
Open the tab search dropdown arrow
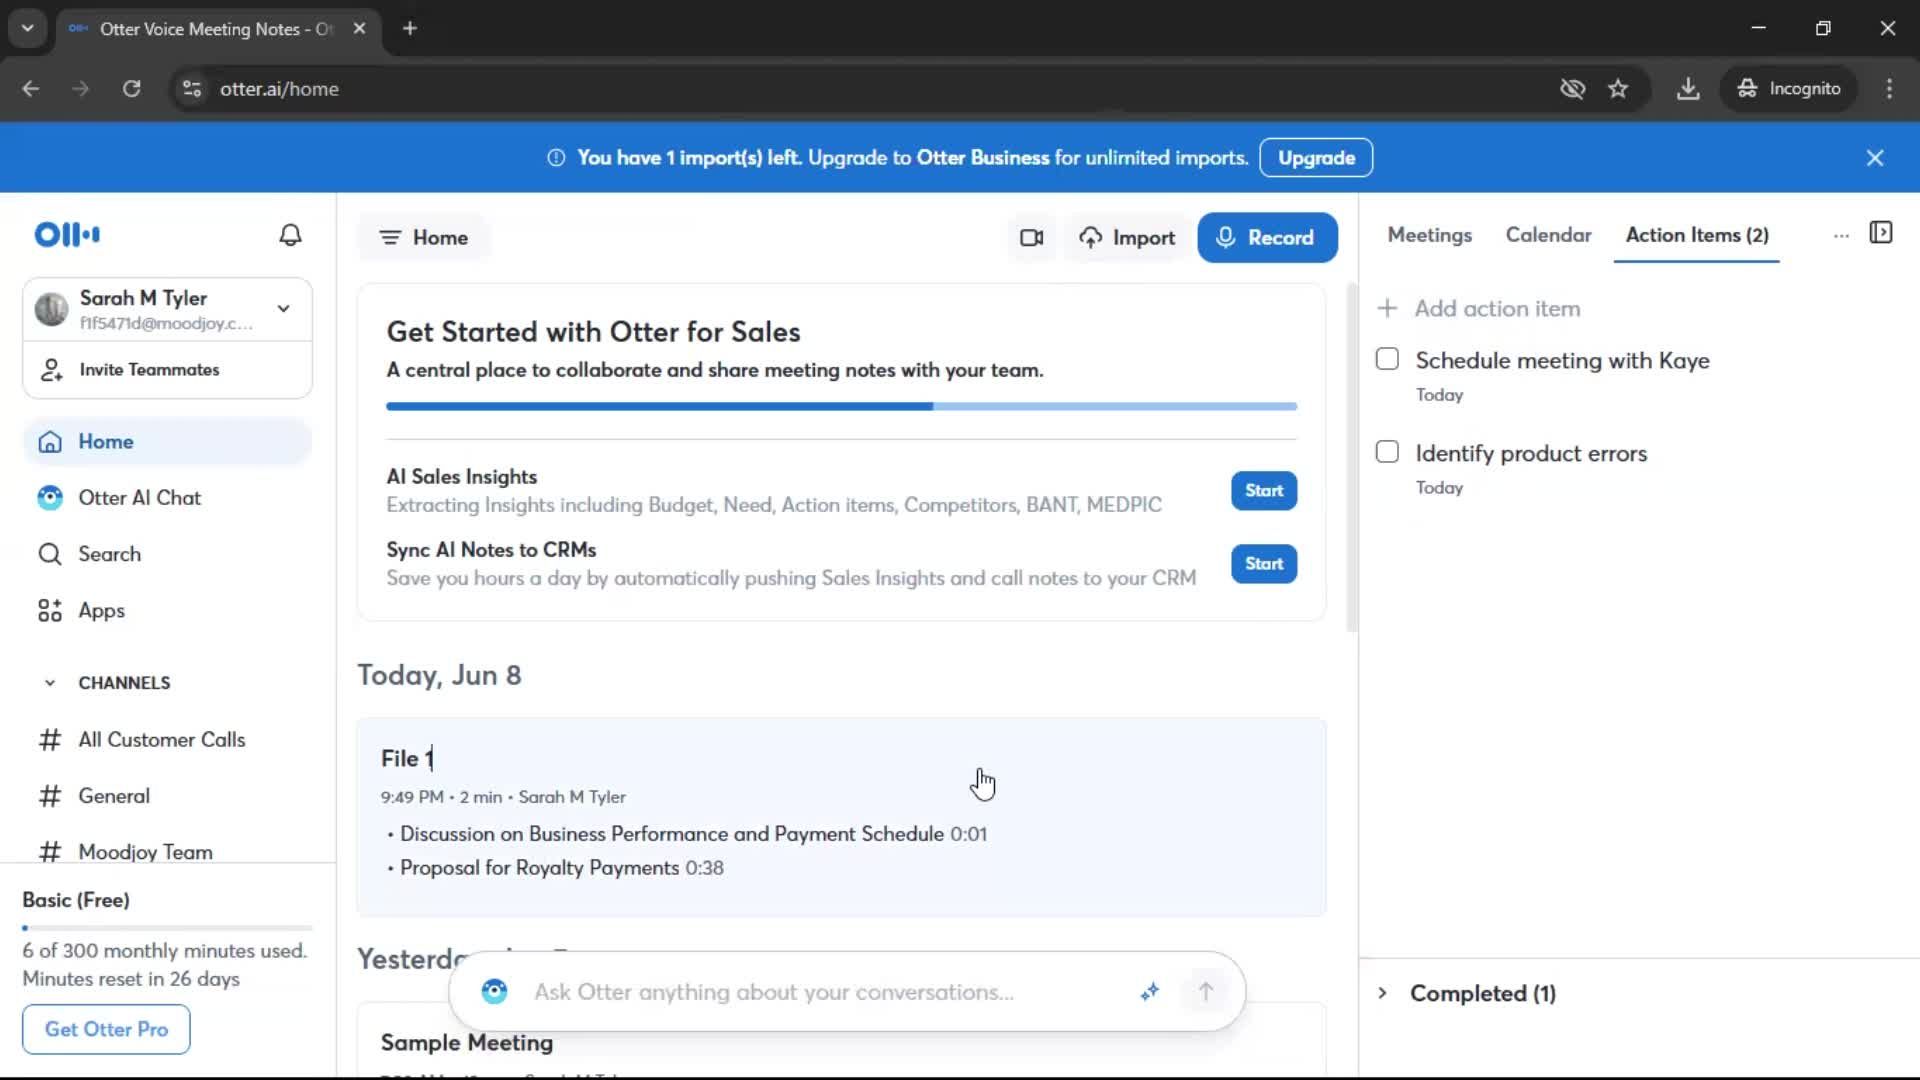(28, 28)
